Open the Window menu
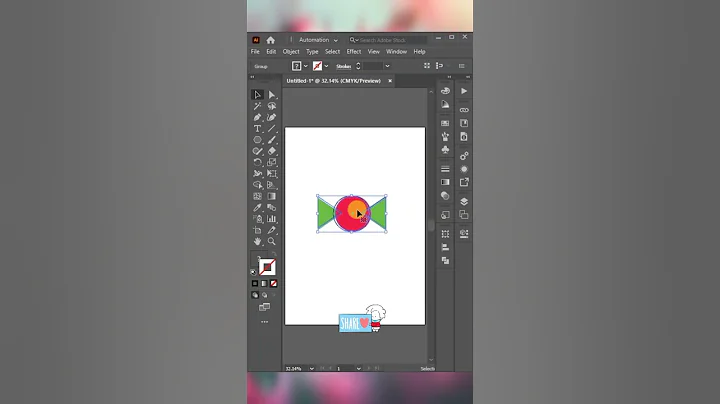This screenshot has width=720, height=404. pyautogui.click(x=396, y=52)
